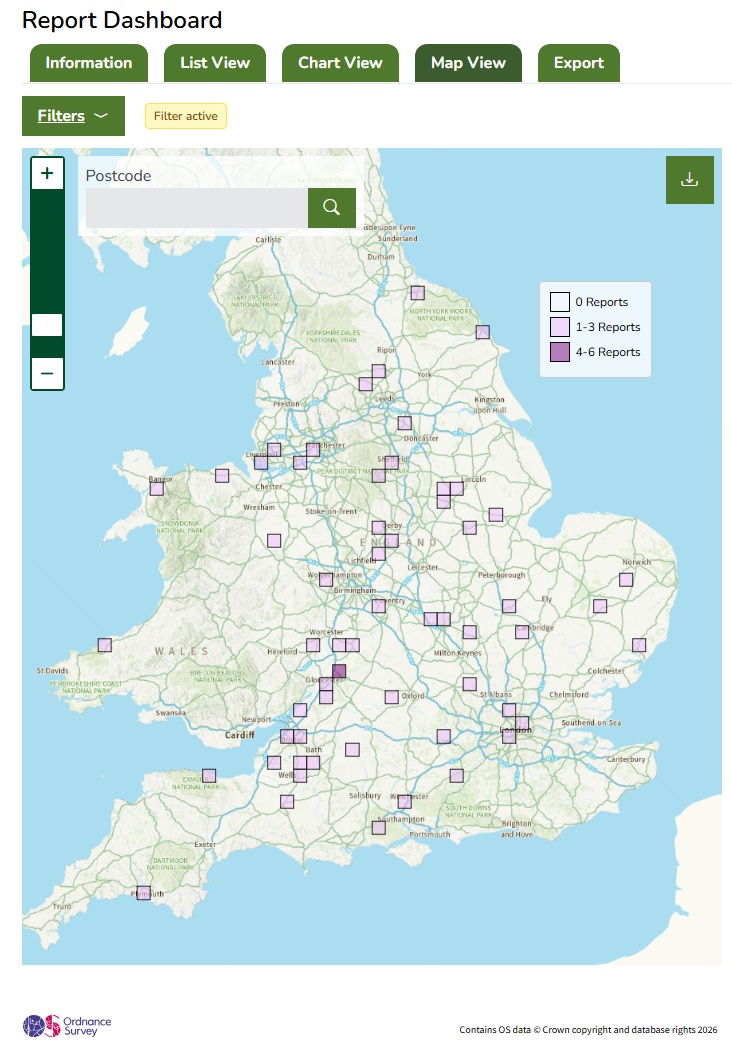This screenshot has width=732, height=1054.
Task: Click the Filter active badge
Action: (x=186, y=116)
